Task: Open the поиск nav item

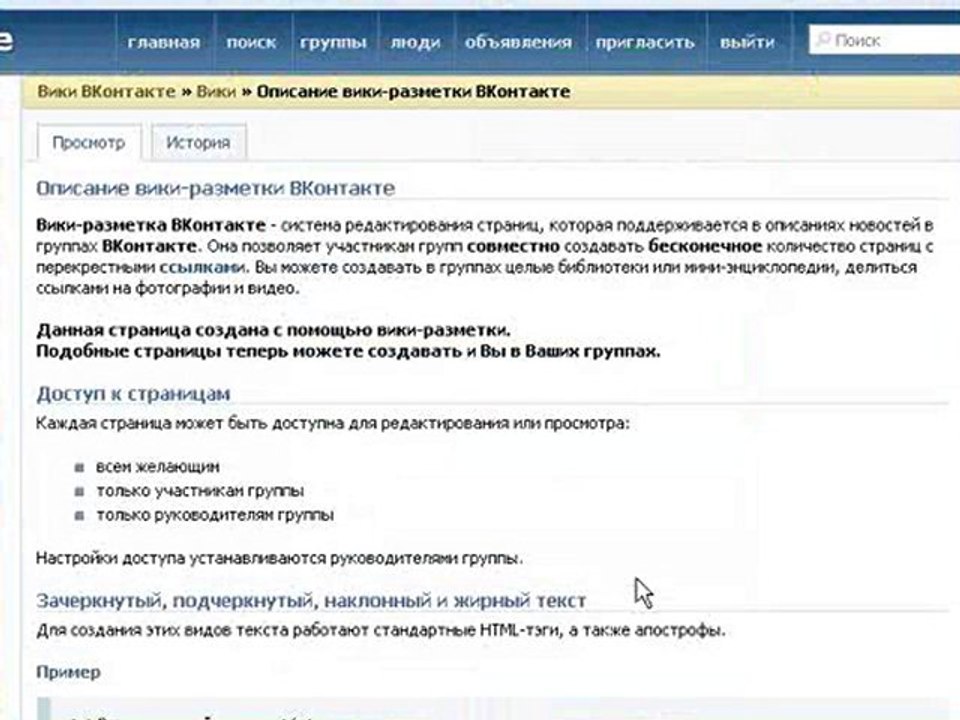Action: [251, 42]
